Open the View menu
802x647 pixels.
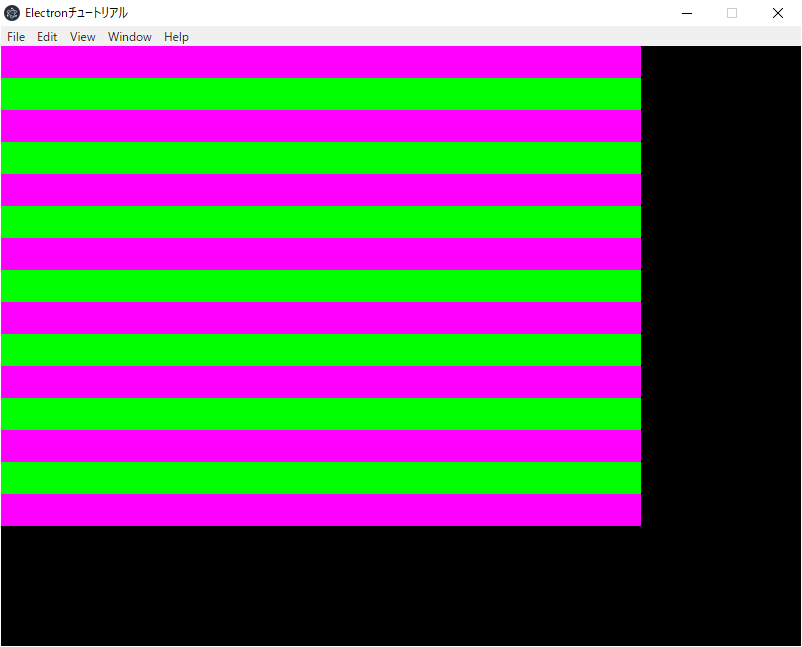click(82, 36)
